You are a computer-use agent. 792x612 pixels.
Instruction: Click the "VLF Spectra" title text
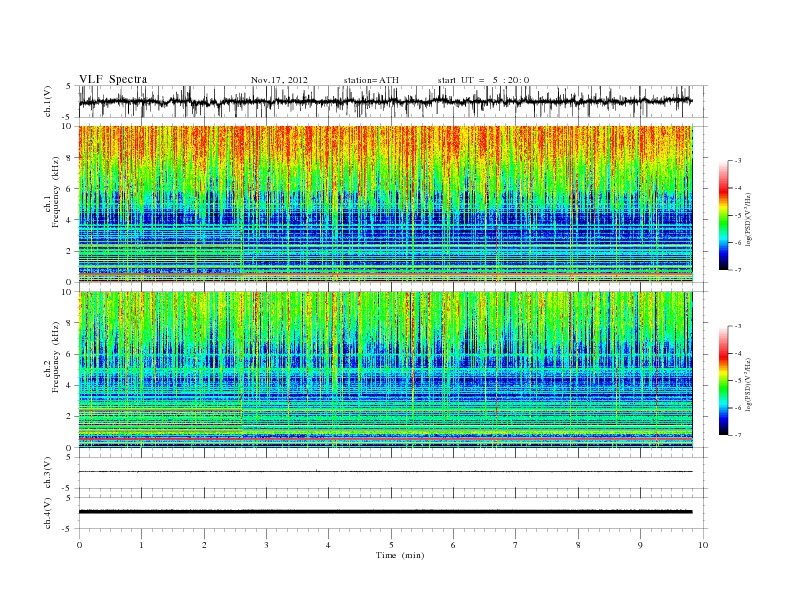coord(113,79)
